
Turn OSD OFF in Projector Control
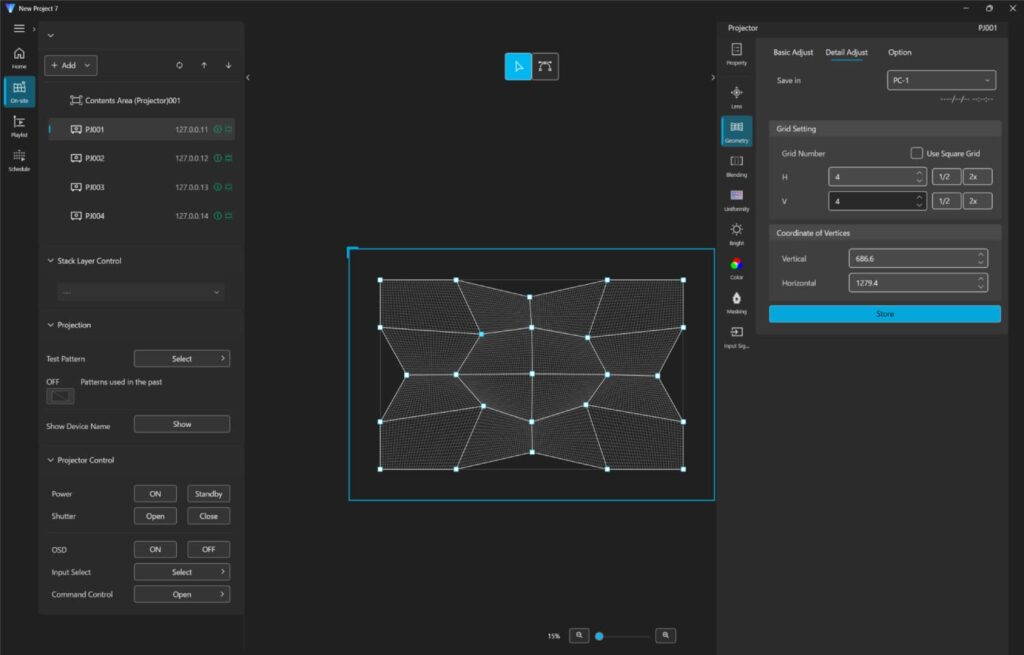208,548
